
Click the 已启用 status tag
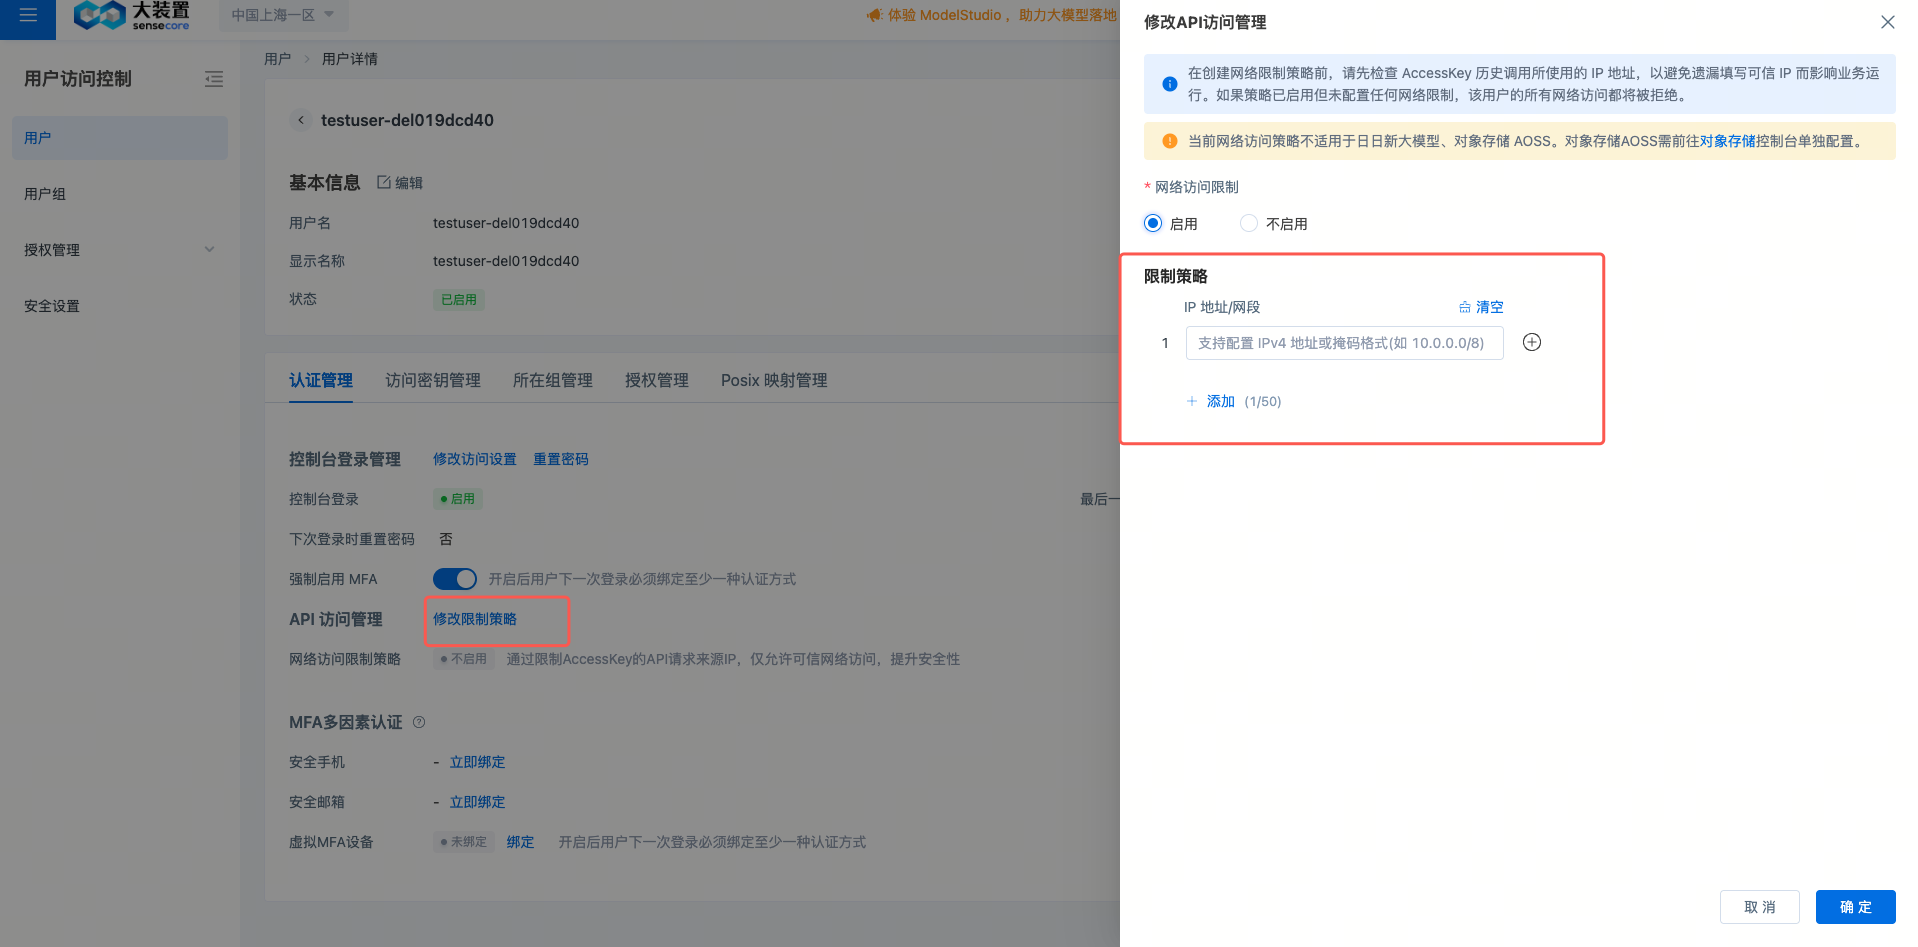click(459, 299)
